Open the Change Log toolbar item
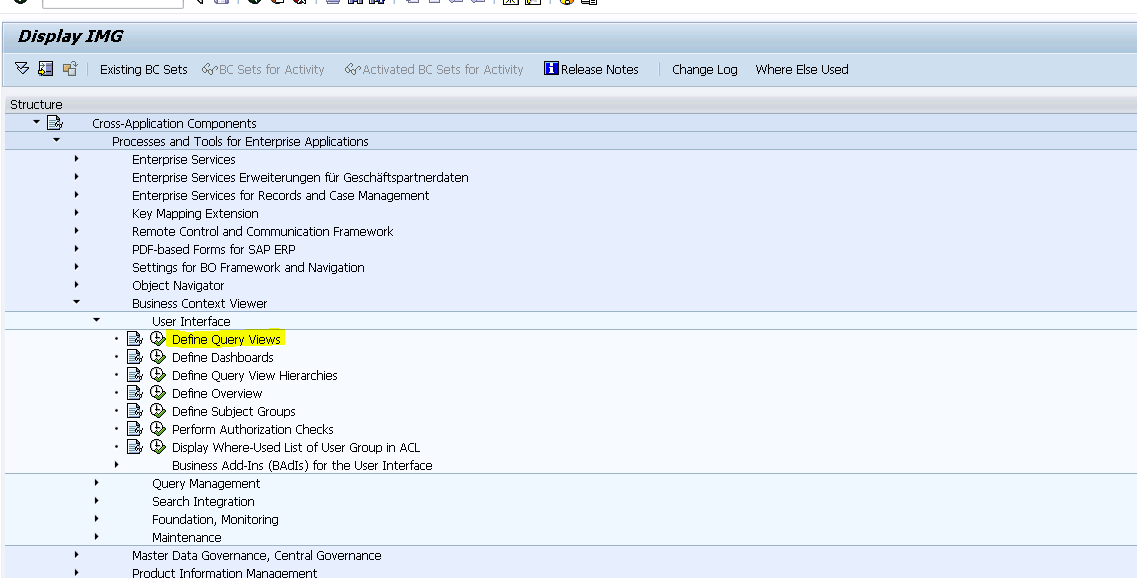Image resolution: width=1137 pixels, height=578 pixels. click(x=704, y=69)
